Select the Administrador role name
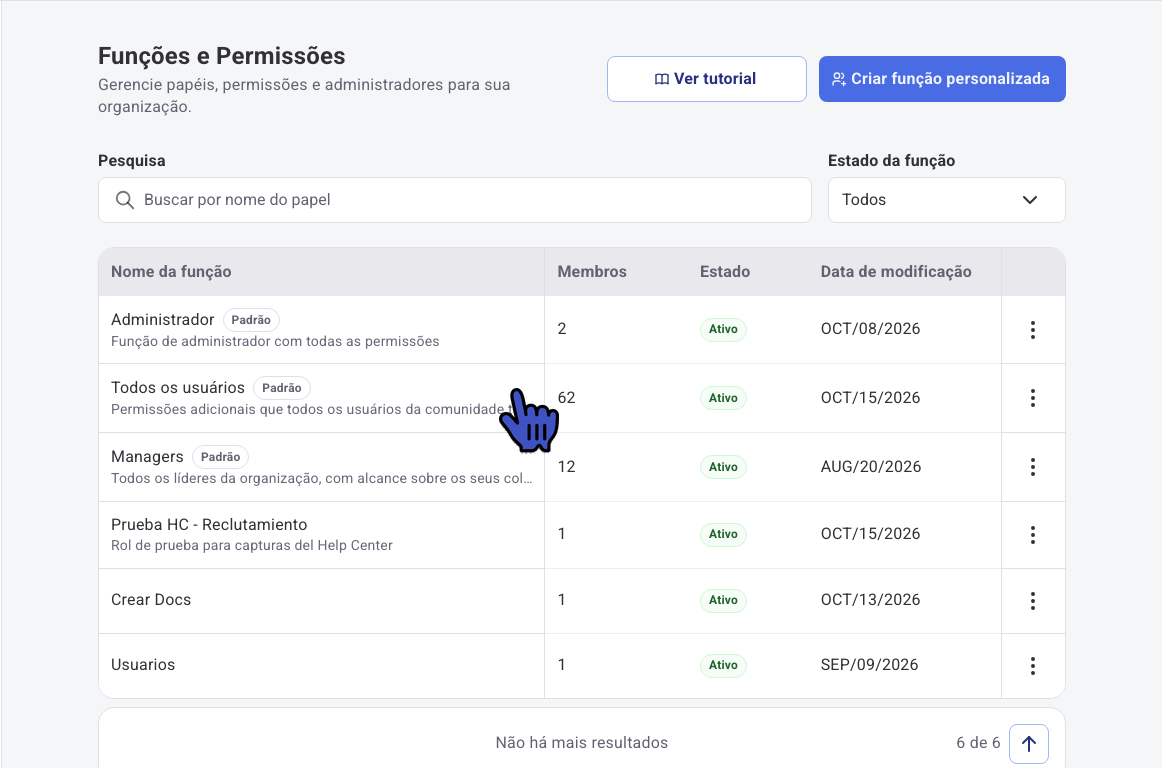 coord(162,320)
